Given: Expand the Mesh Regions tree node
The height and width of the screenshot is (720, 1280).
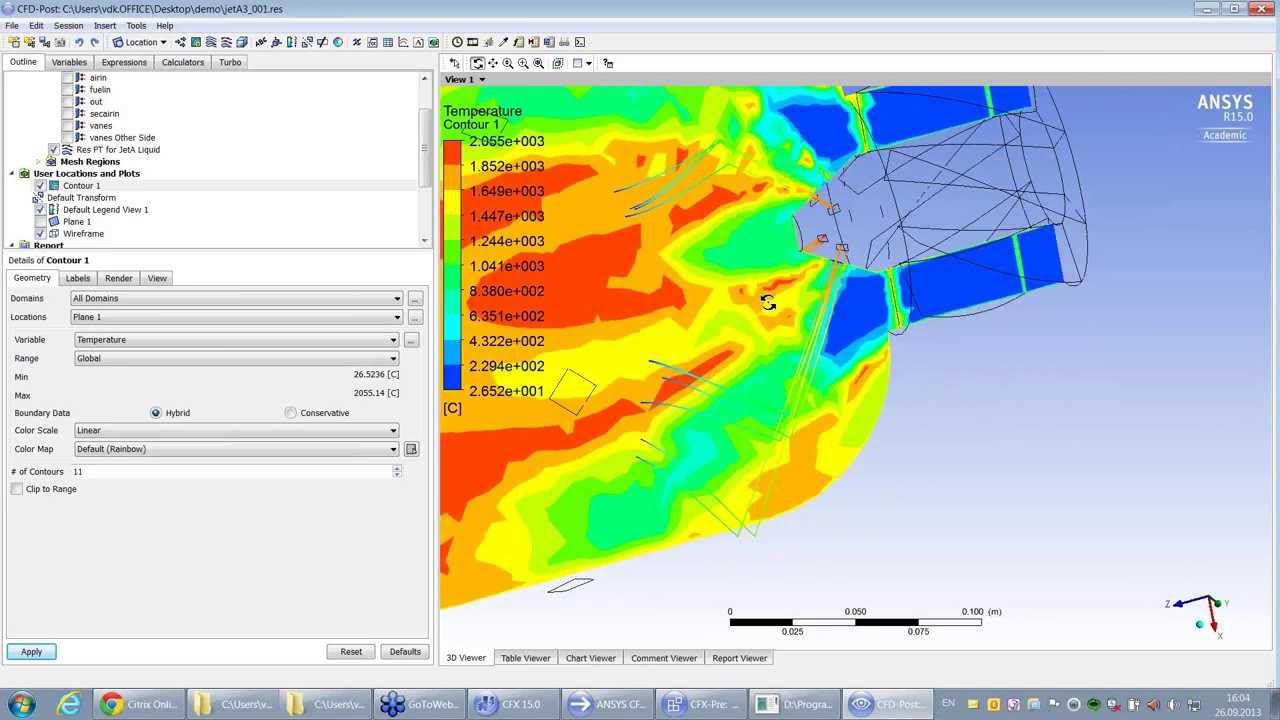Looking at the screenshot, I should pos(38,162).
